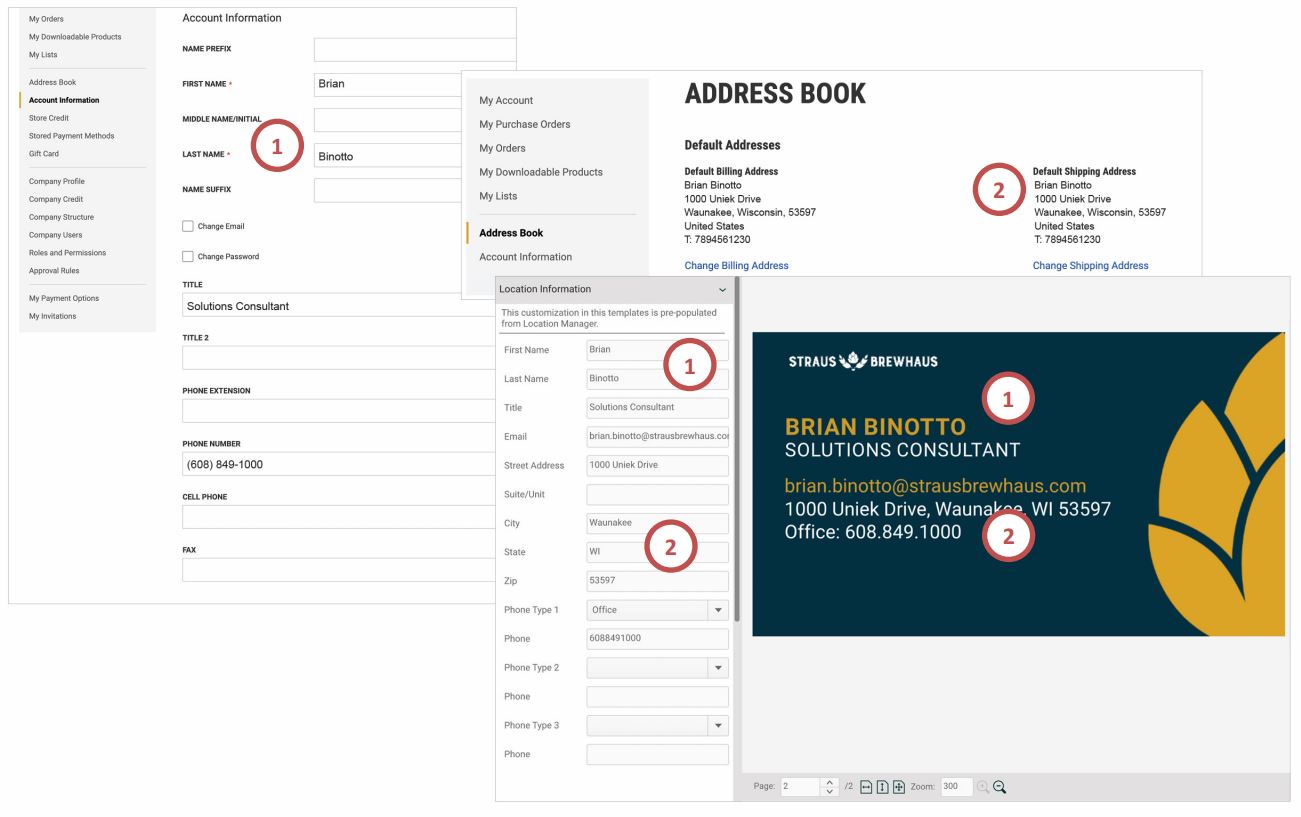Click the Change Shipping Address link
The width and height of the screenshot is (1301, 817).
[1090, 266]
